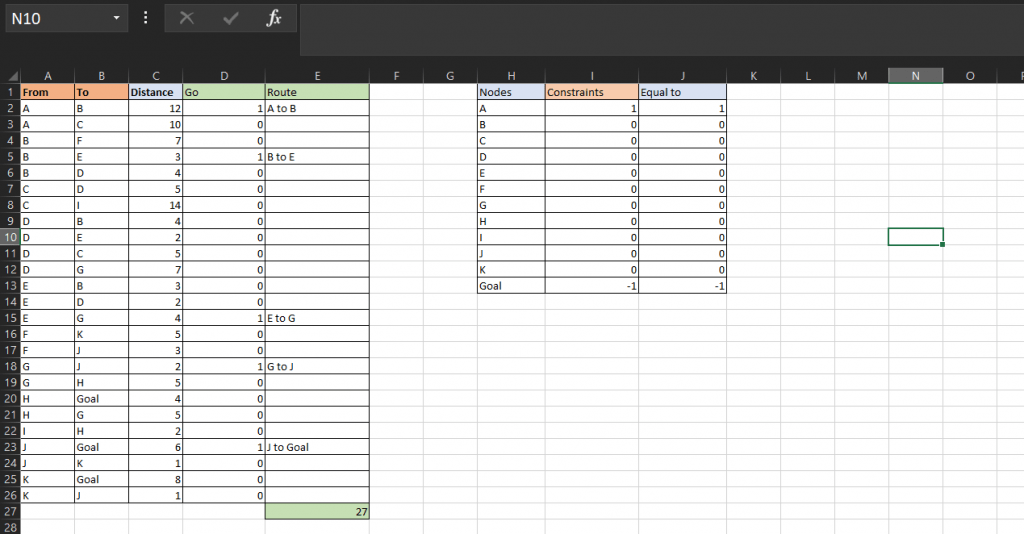Select the "Constraints" header cell
The width and height of the screenshot is (1024, 534).
coord(591,92)
